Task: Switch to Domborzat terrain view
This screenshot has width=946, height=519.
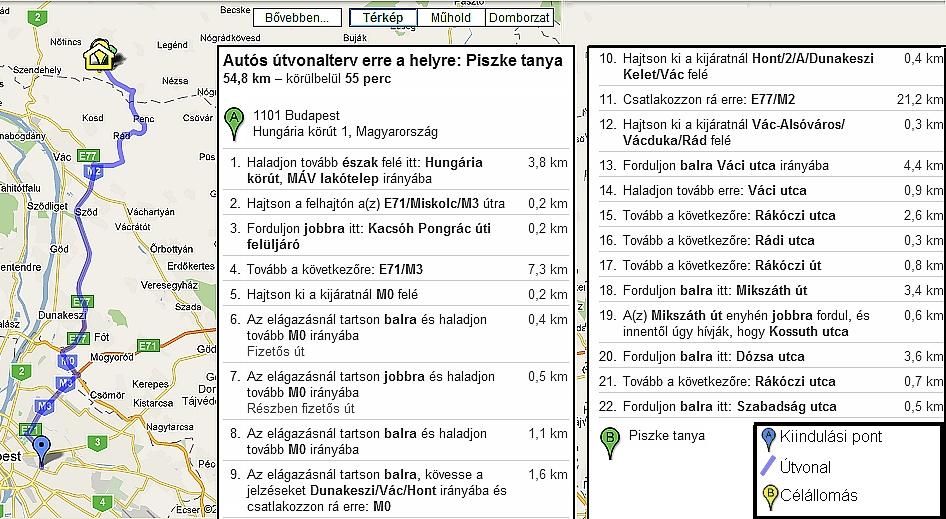Action: [519, 18]
